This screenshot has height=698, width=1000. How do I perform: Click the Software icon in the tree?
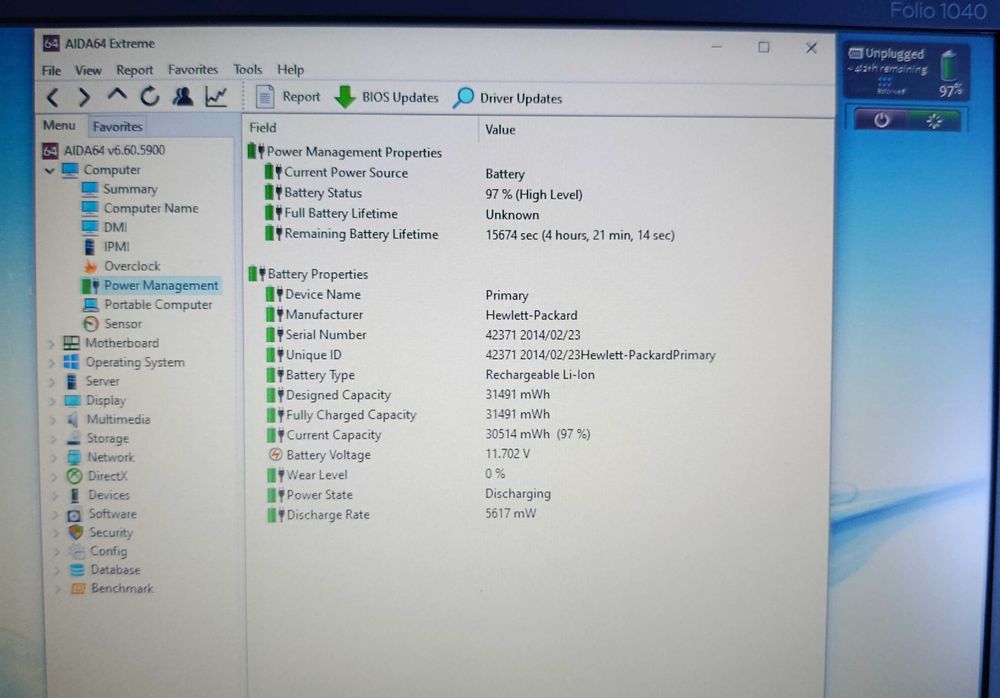tap(75, 514)
